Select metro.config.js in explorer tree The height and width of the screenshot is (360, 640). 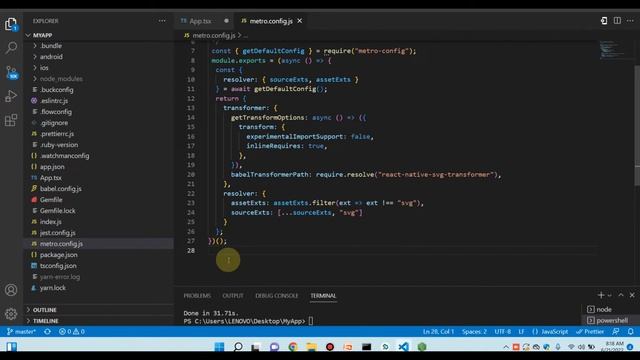pos(61,244)
